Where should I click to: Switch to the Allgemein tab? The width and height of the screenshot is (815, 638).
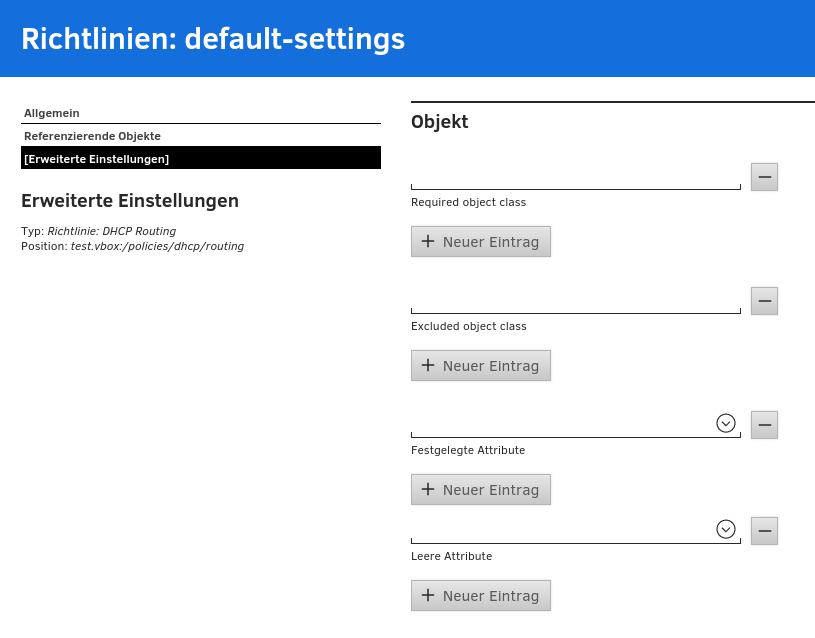point(52,113)
